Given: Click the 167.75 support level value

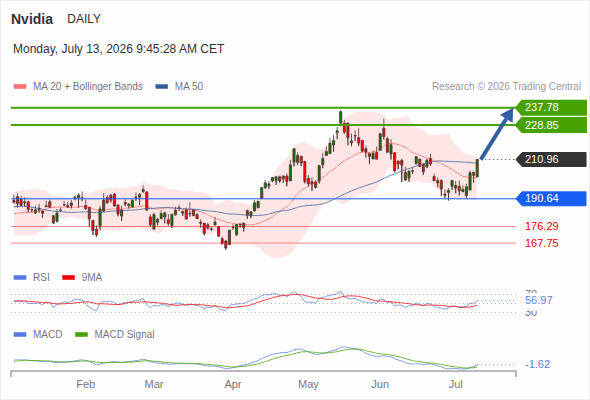Looking at the screenshot, I should click(542, 243).
